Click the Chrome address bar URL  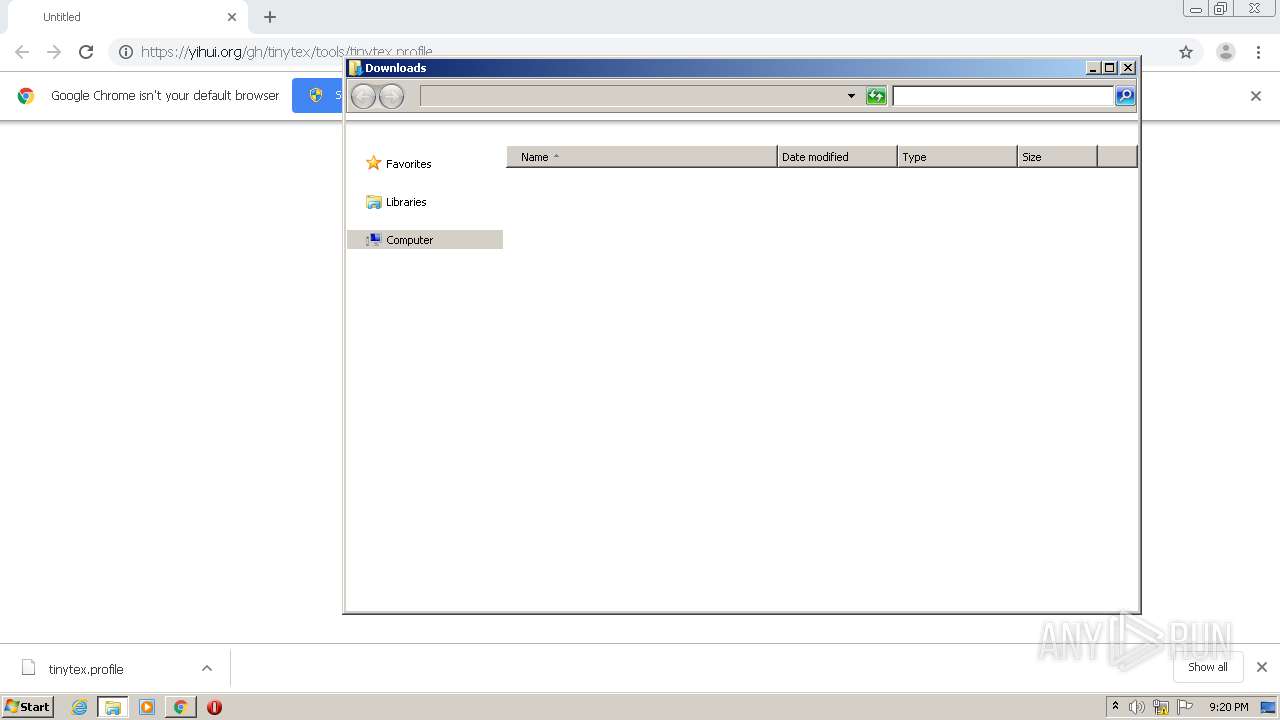click(x=287, y=52)
